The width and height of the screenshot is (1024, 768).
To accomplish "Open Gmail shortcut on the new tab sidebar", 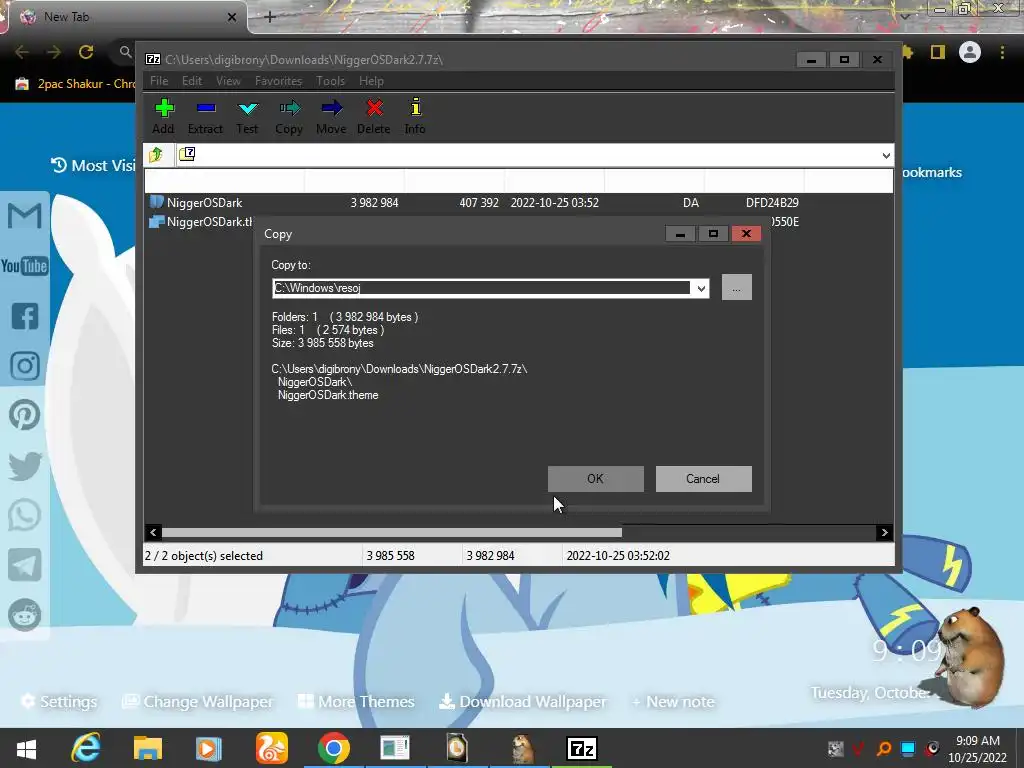I will point(25,216).
